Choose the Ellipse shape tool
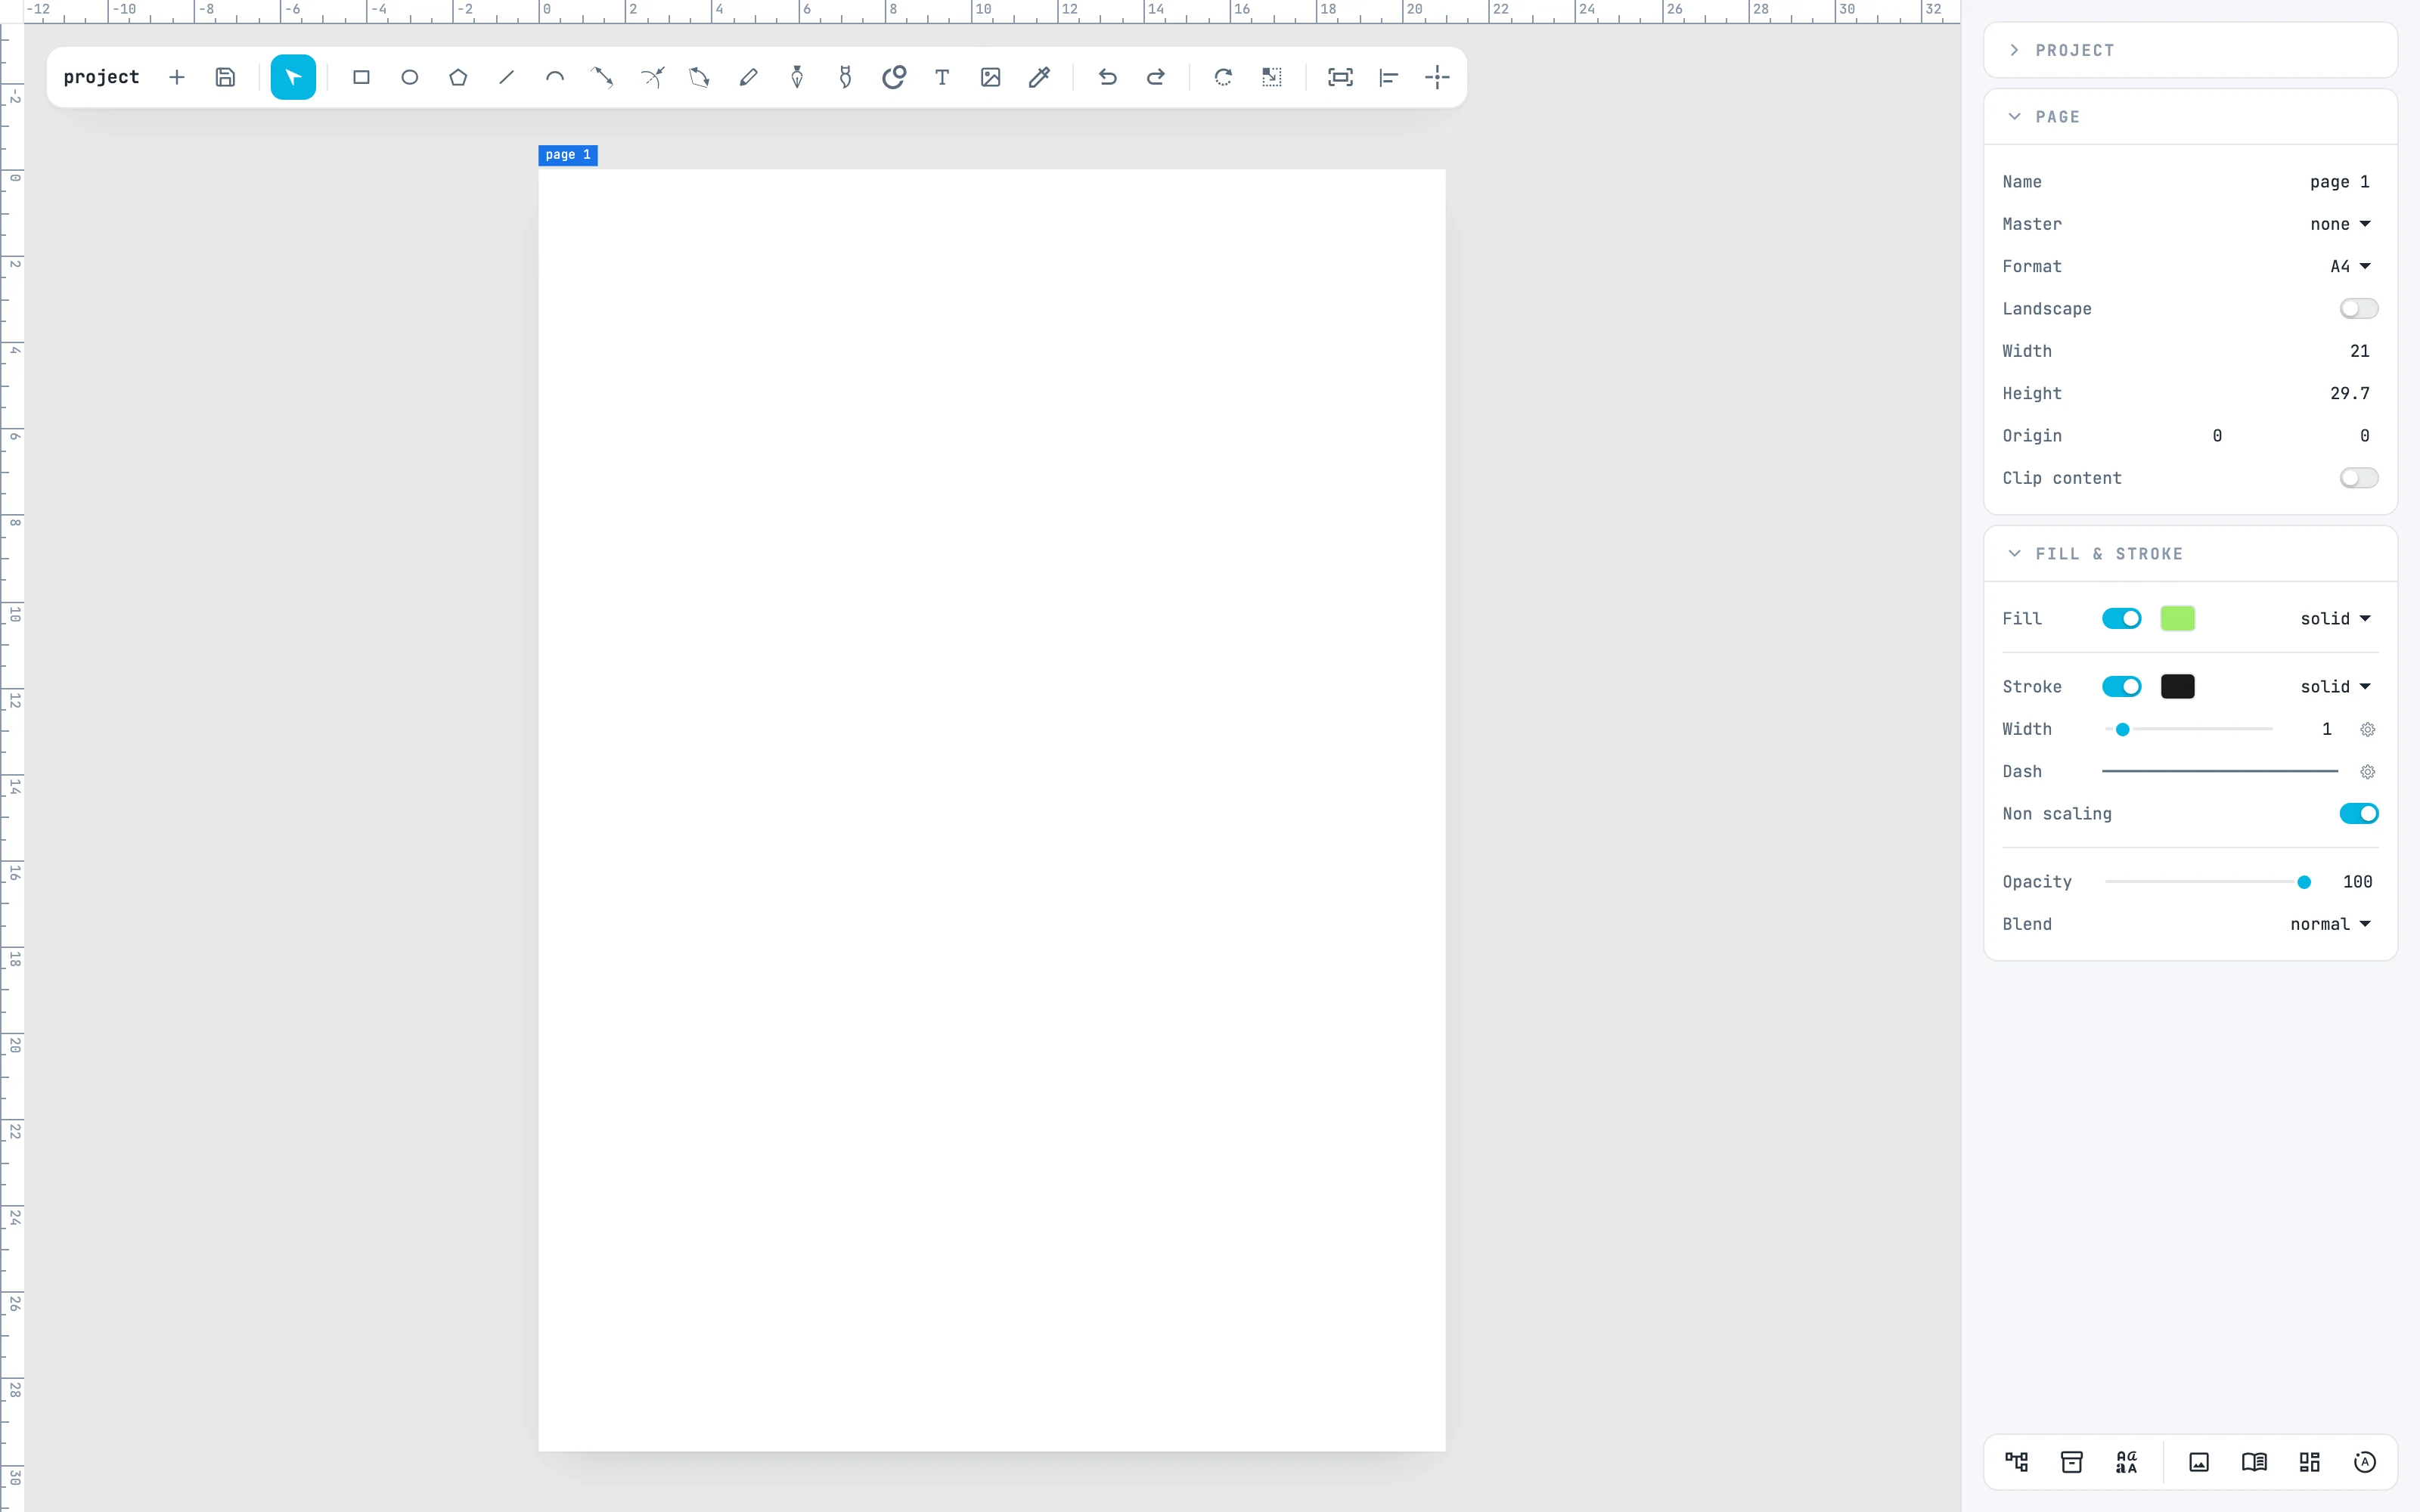 (410, 77)
